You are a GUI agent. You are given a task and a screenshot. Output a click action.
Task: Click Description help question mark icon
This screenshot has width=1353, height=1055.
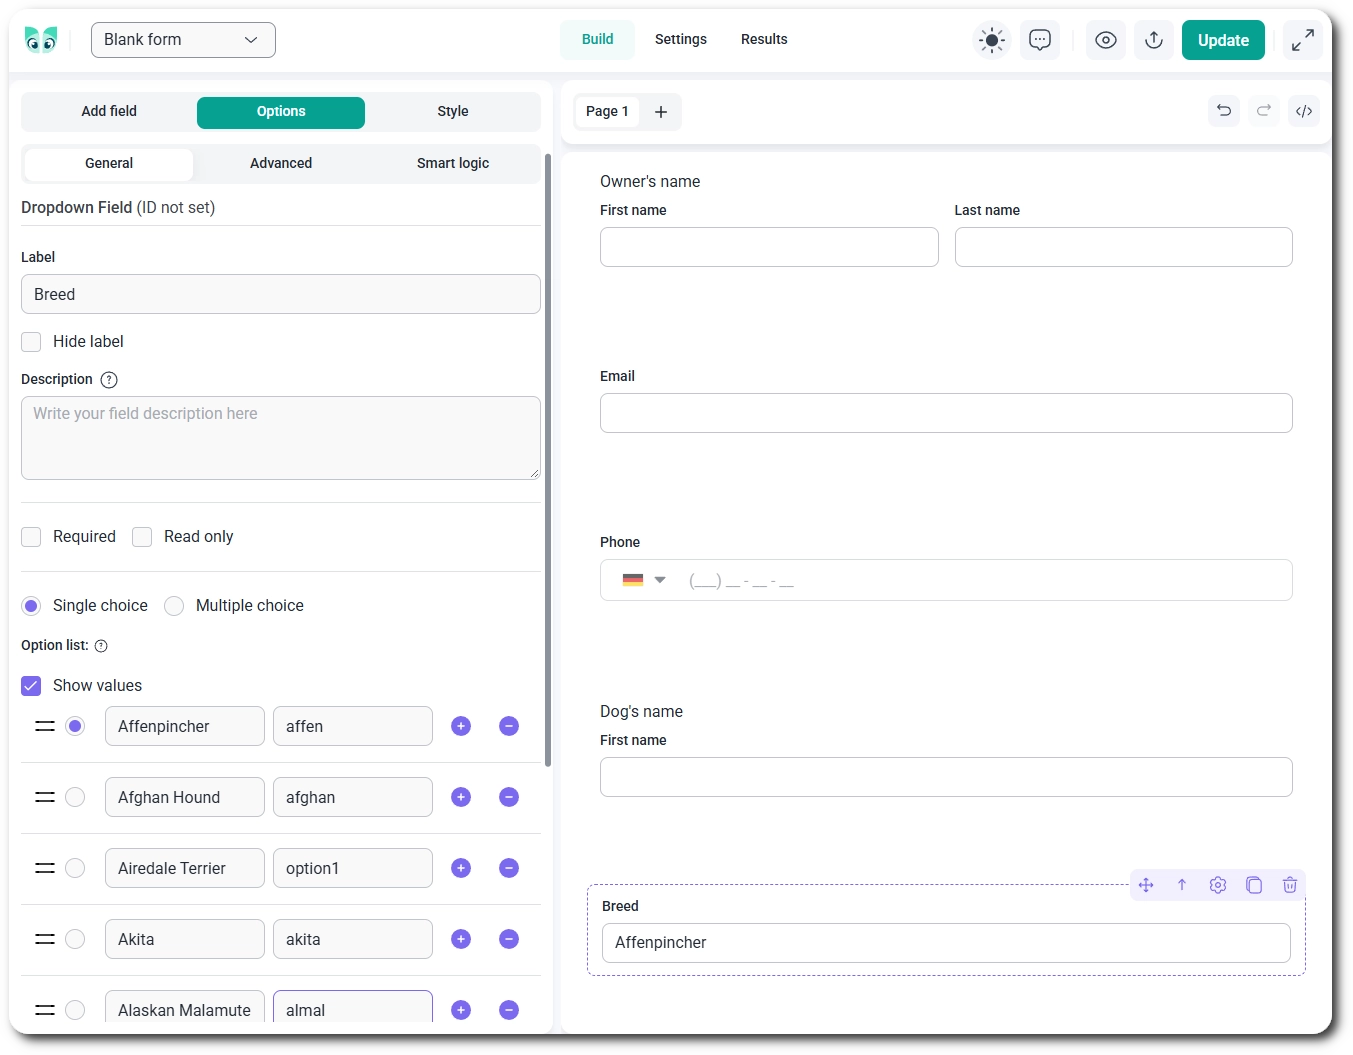point(109,380)
